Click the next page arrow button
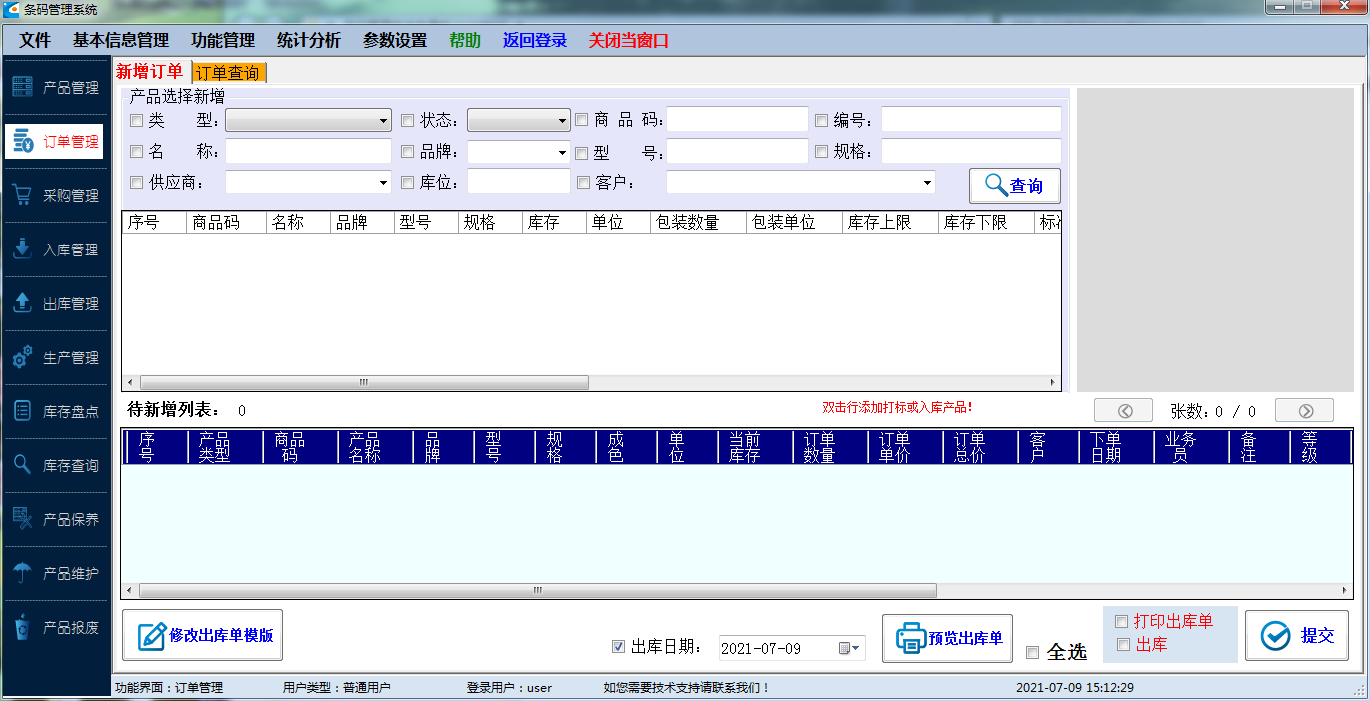The image size is (1370, 701). click(x=1304, y=411)
